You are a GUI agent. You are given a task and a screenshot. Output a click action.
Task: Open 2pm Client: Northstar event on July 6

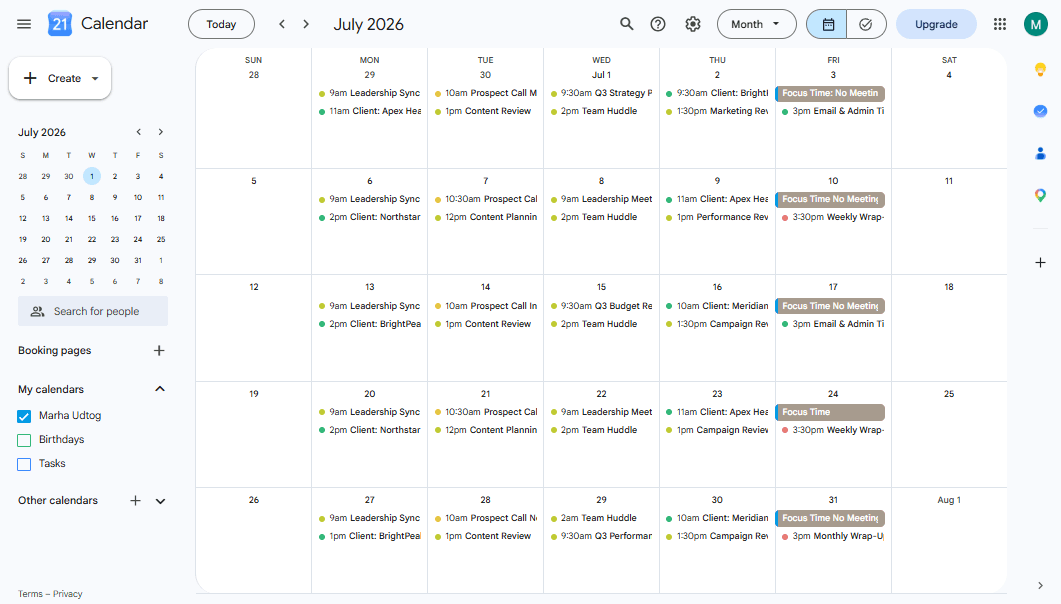pos(369,217)
